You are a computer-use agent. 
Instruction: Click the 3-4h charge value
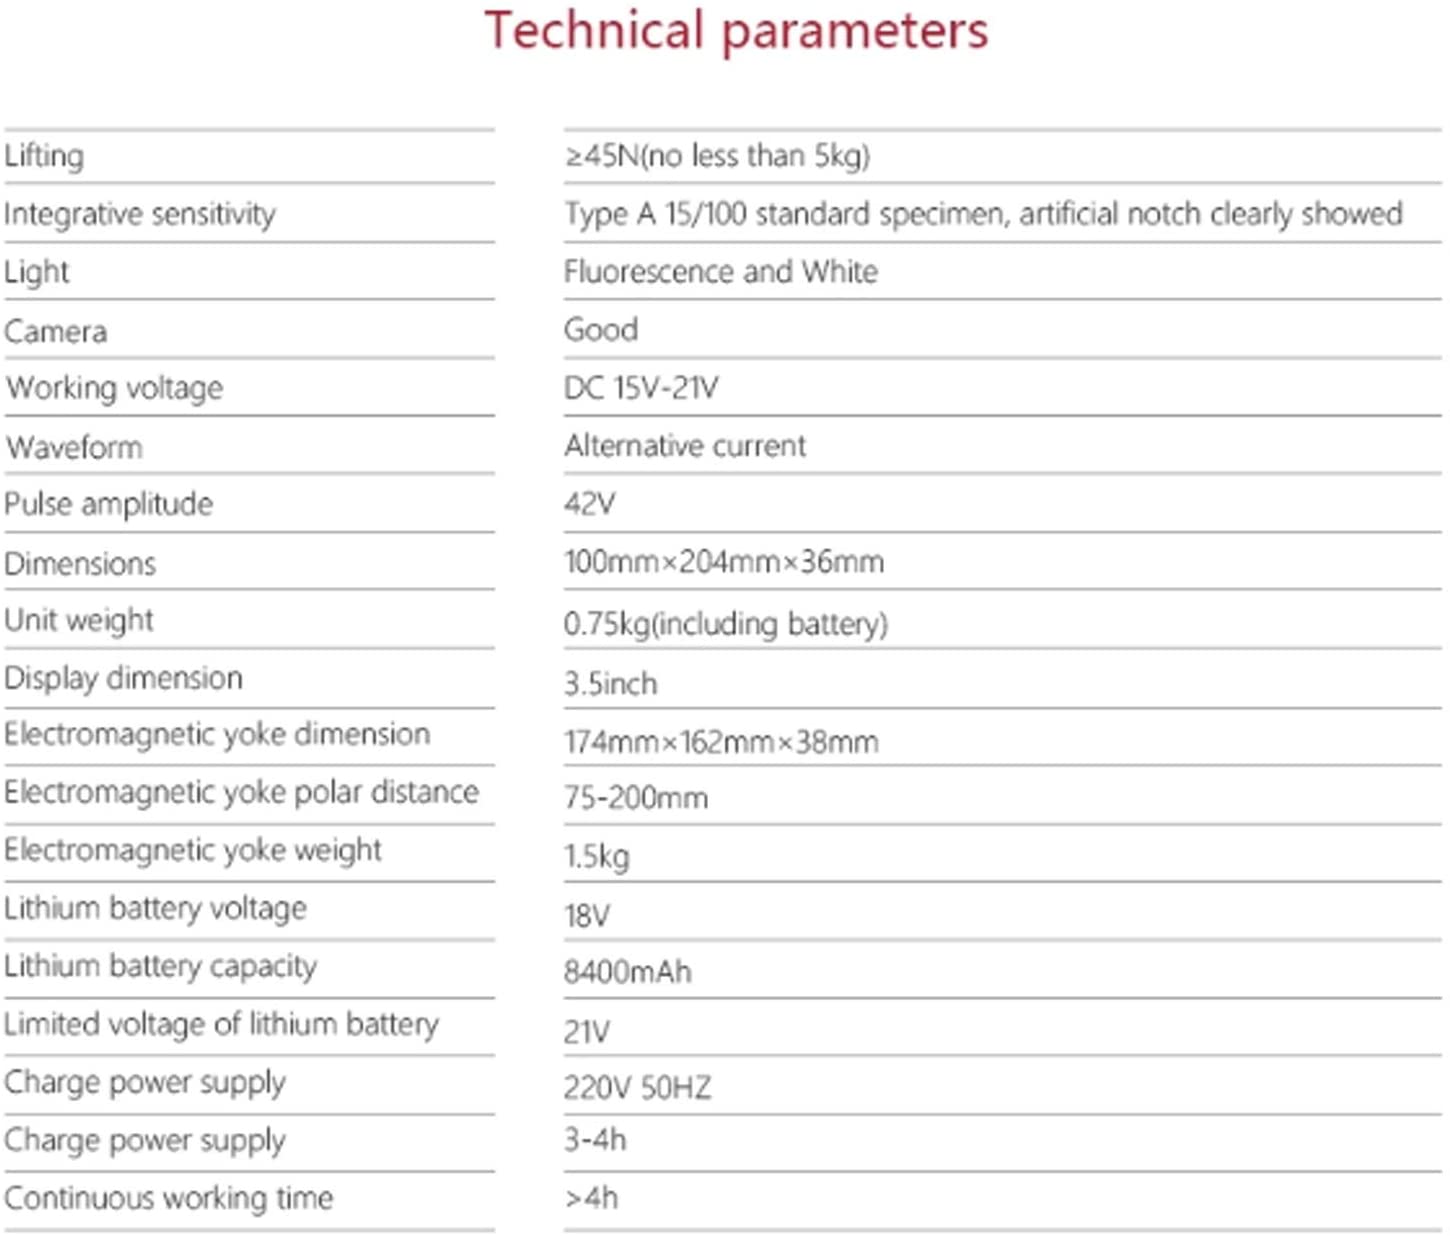pos(595,1139)
